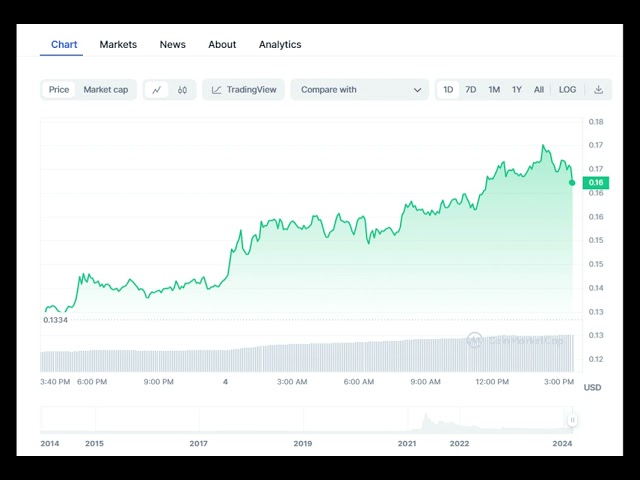Select the 1D time range
The height and width of the screenshot is (480, 640).
coord(448,90)
